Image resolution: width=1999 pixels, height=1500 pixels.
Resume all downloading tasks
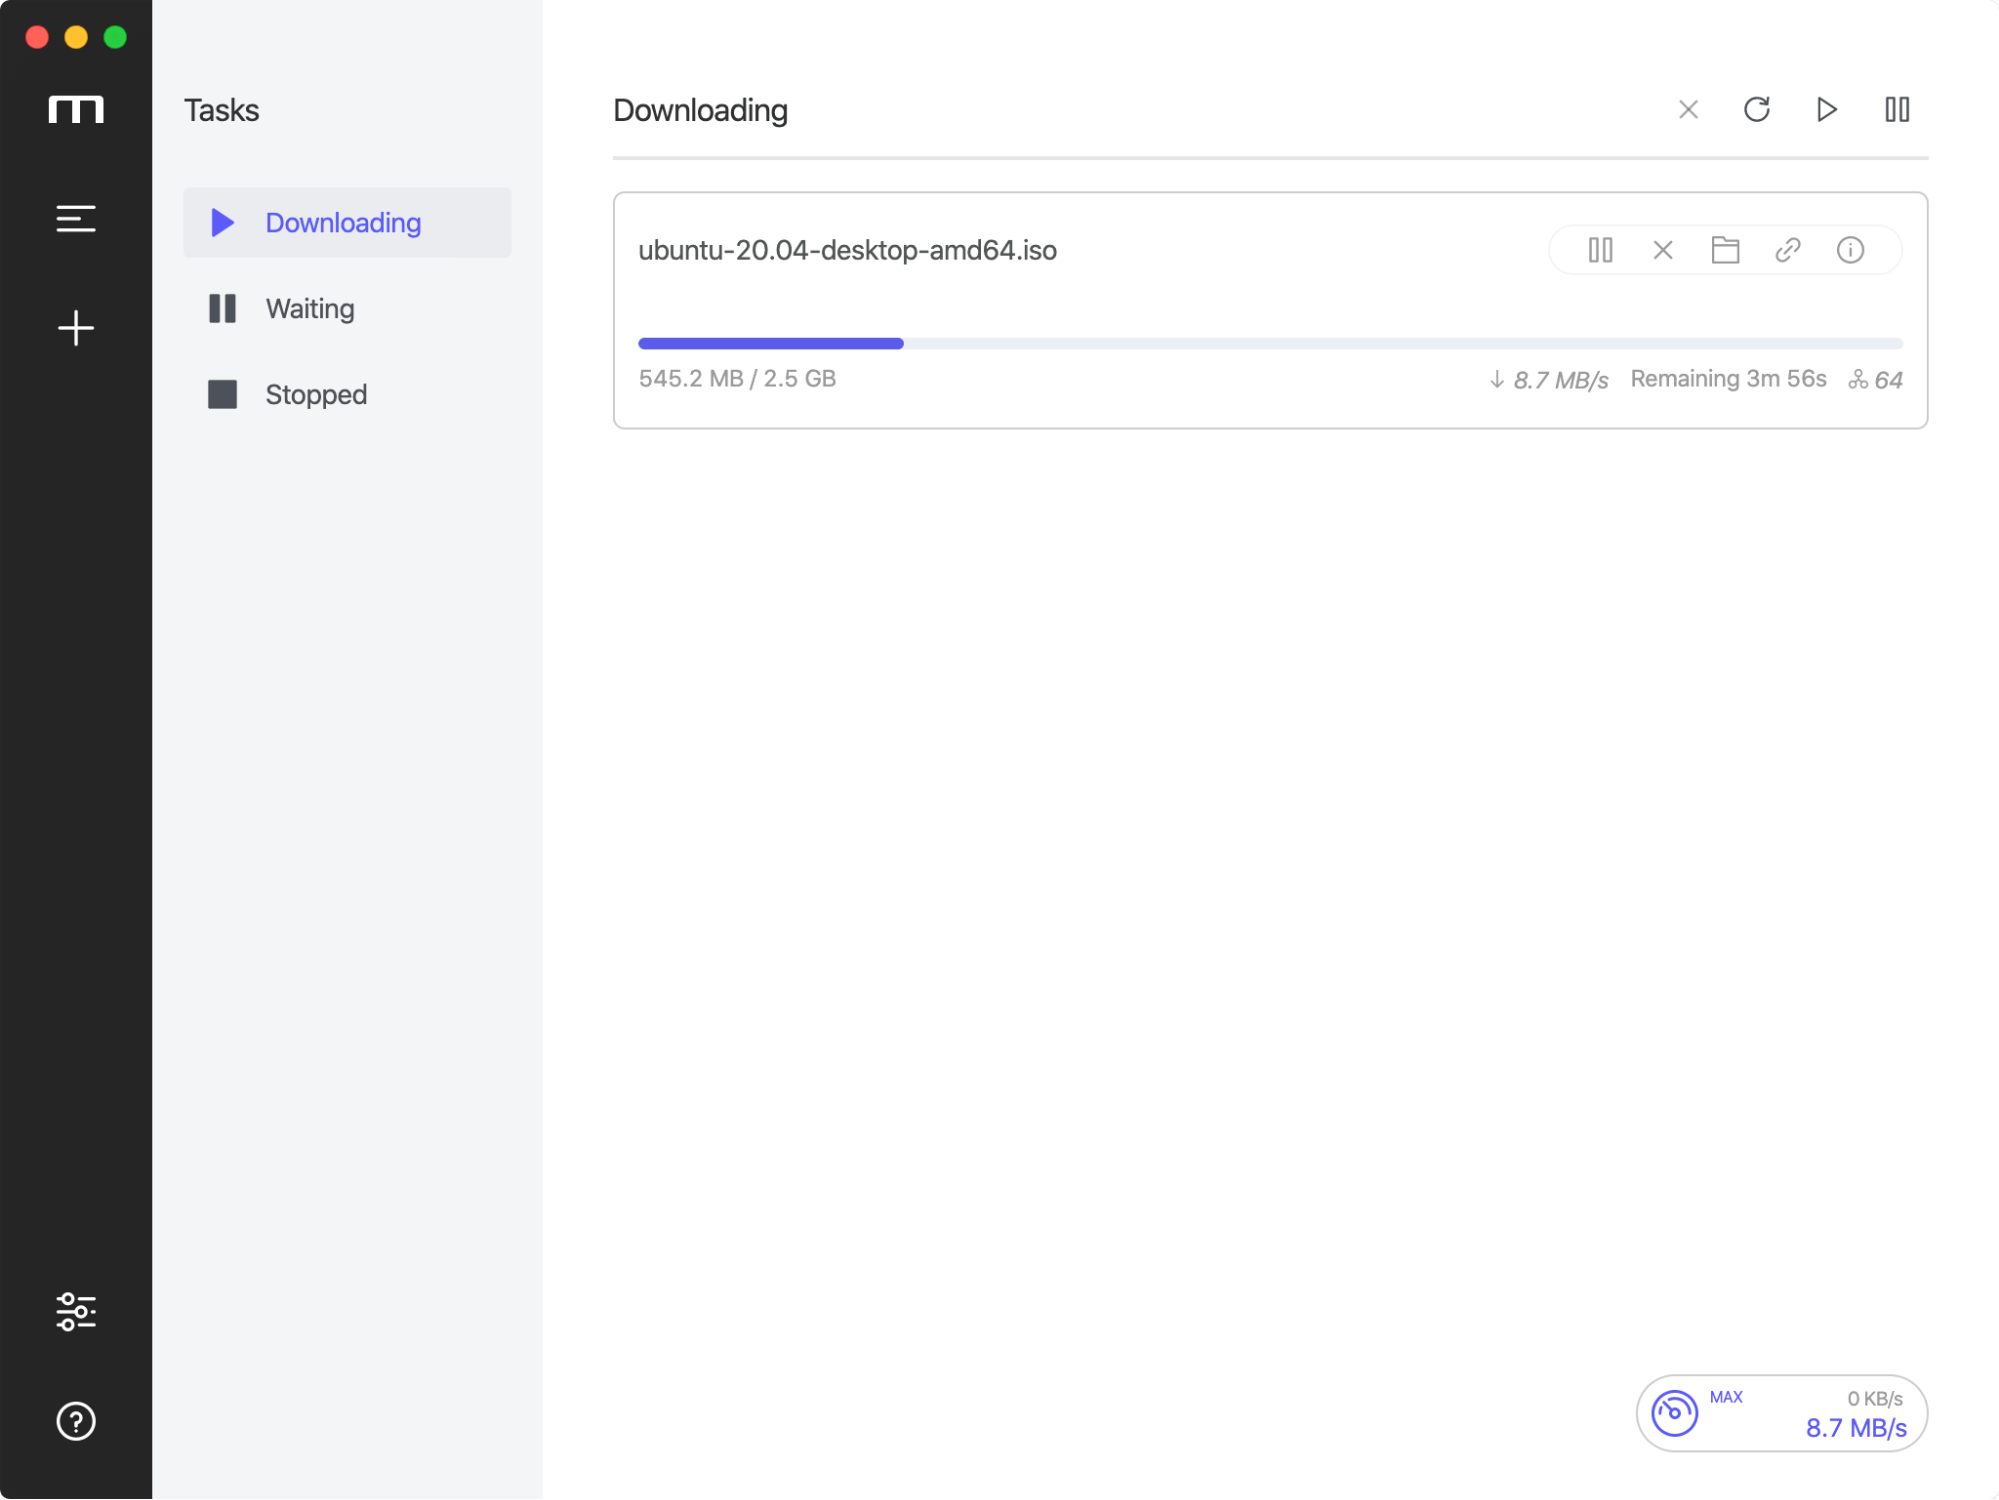click(1827, 109)
